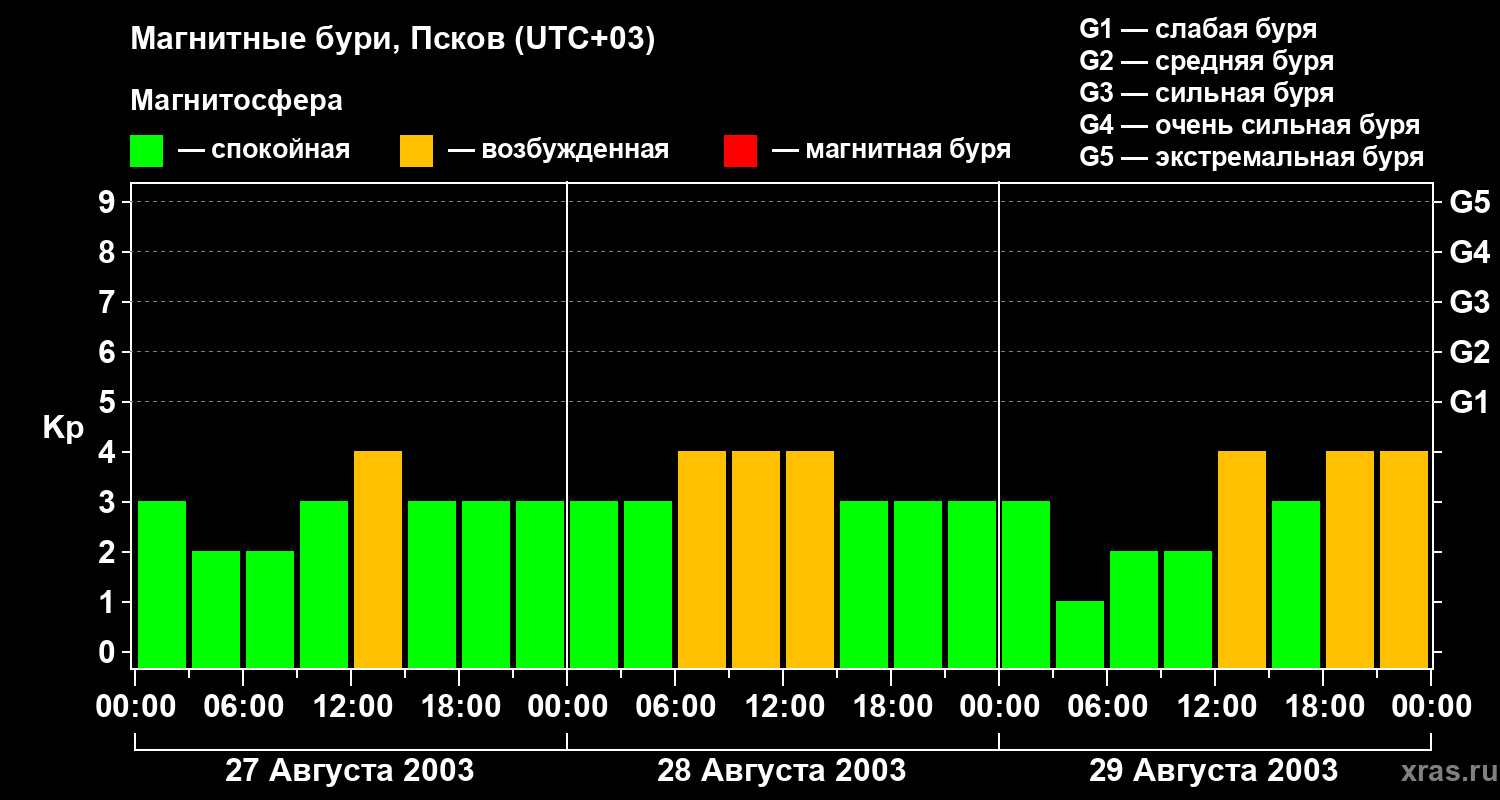This screenshot has height=800, width=1500.
Task: Click the first '00:00' time label
Action: (x=135, y=707)
